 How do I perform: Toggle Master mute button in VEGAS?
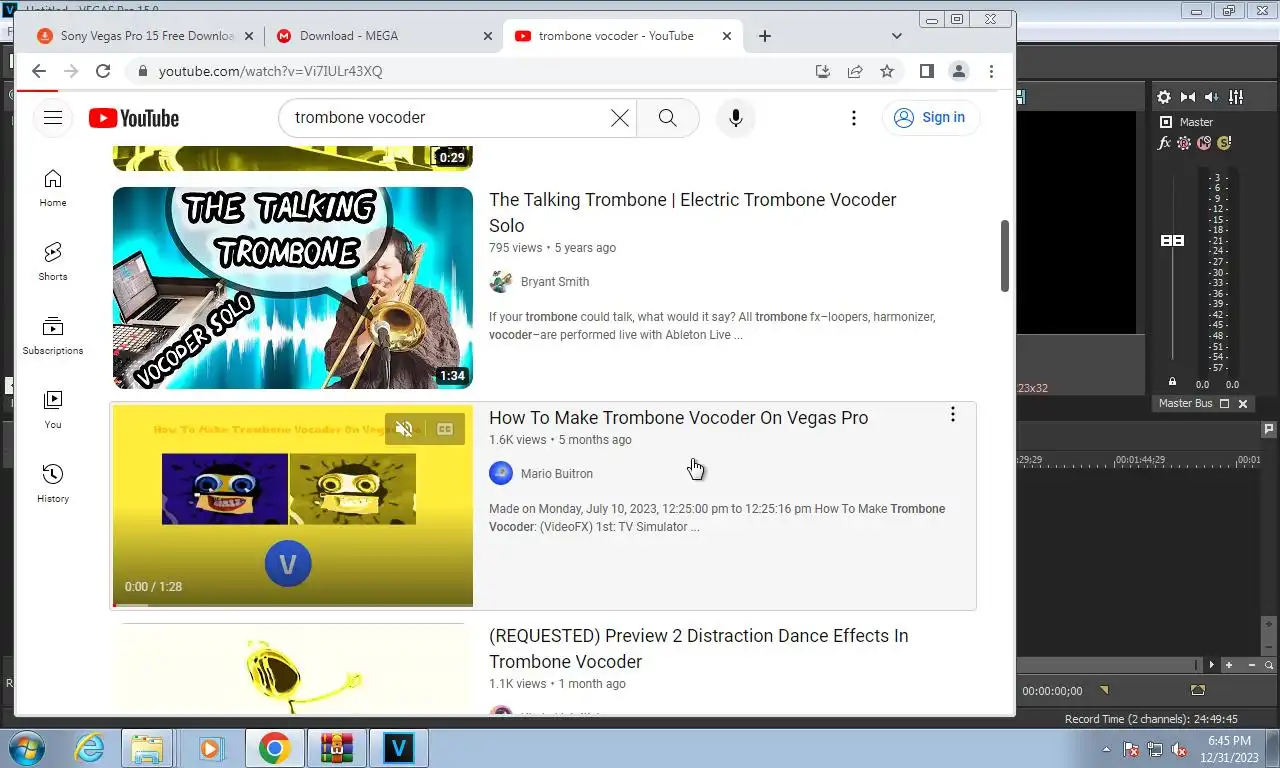(1204, 143)
